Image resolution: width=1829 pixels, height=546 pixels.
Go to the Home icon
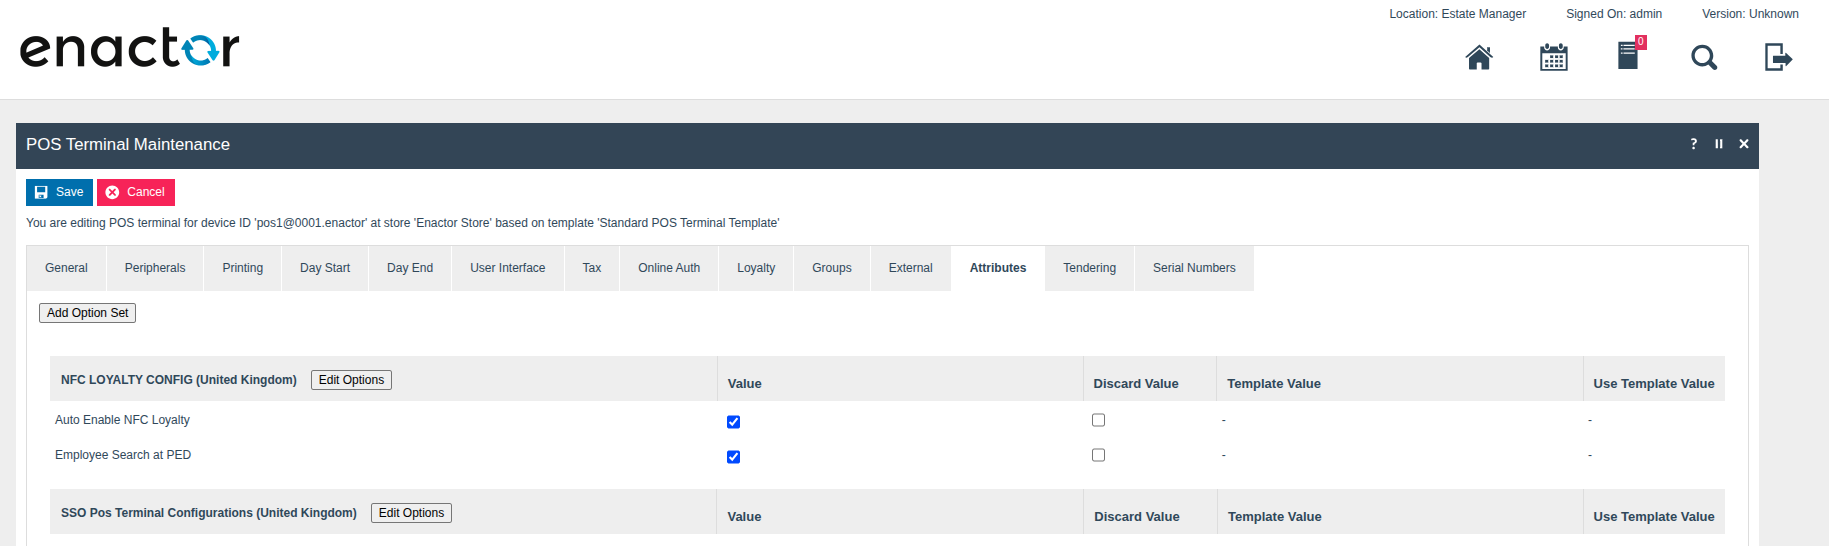1479,58
